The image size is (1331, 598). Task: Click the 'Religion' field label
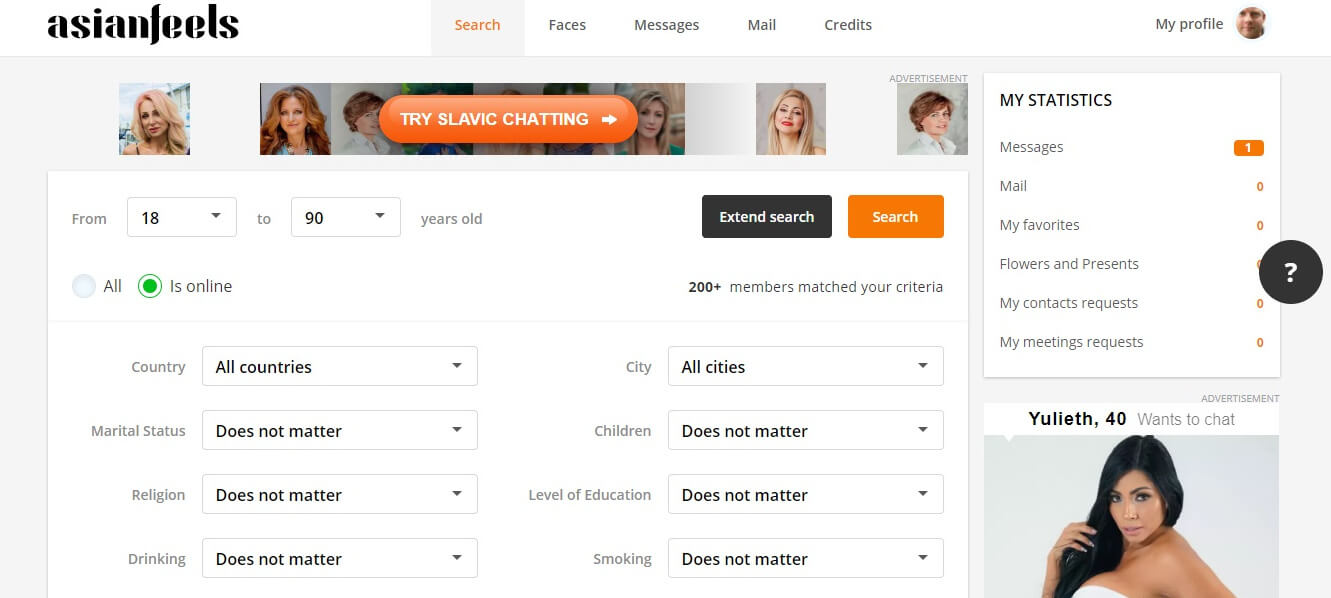click(x=158, y=495)
